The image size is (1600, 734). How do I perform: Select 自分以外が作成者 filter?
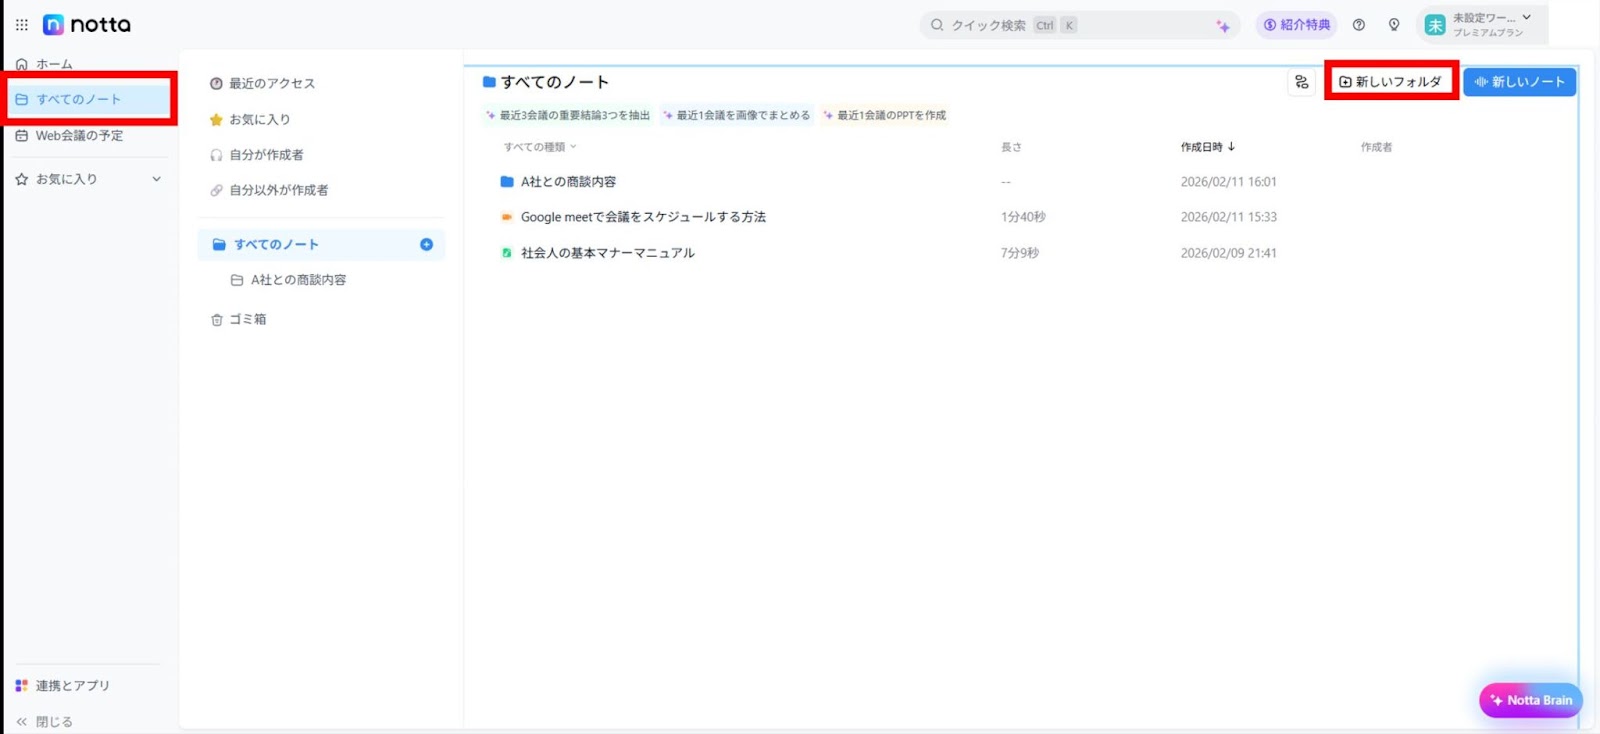269,190
